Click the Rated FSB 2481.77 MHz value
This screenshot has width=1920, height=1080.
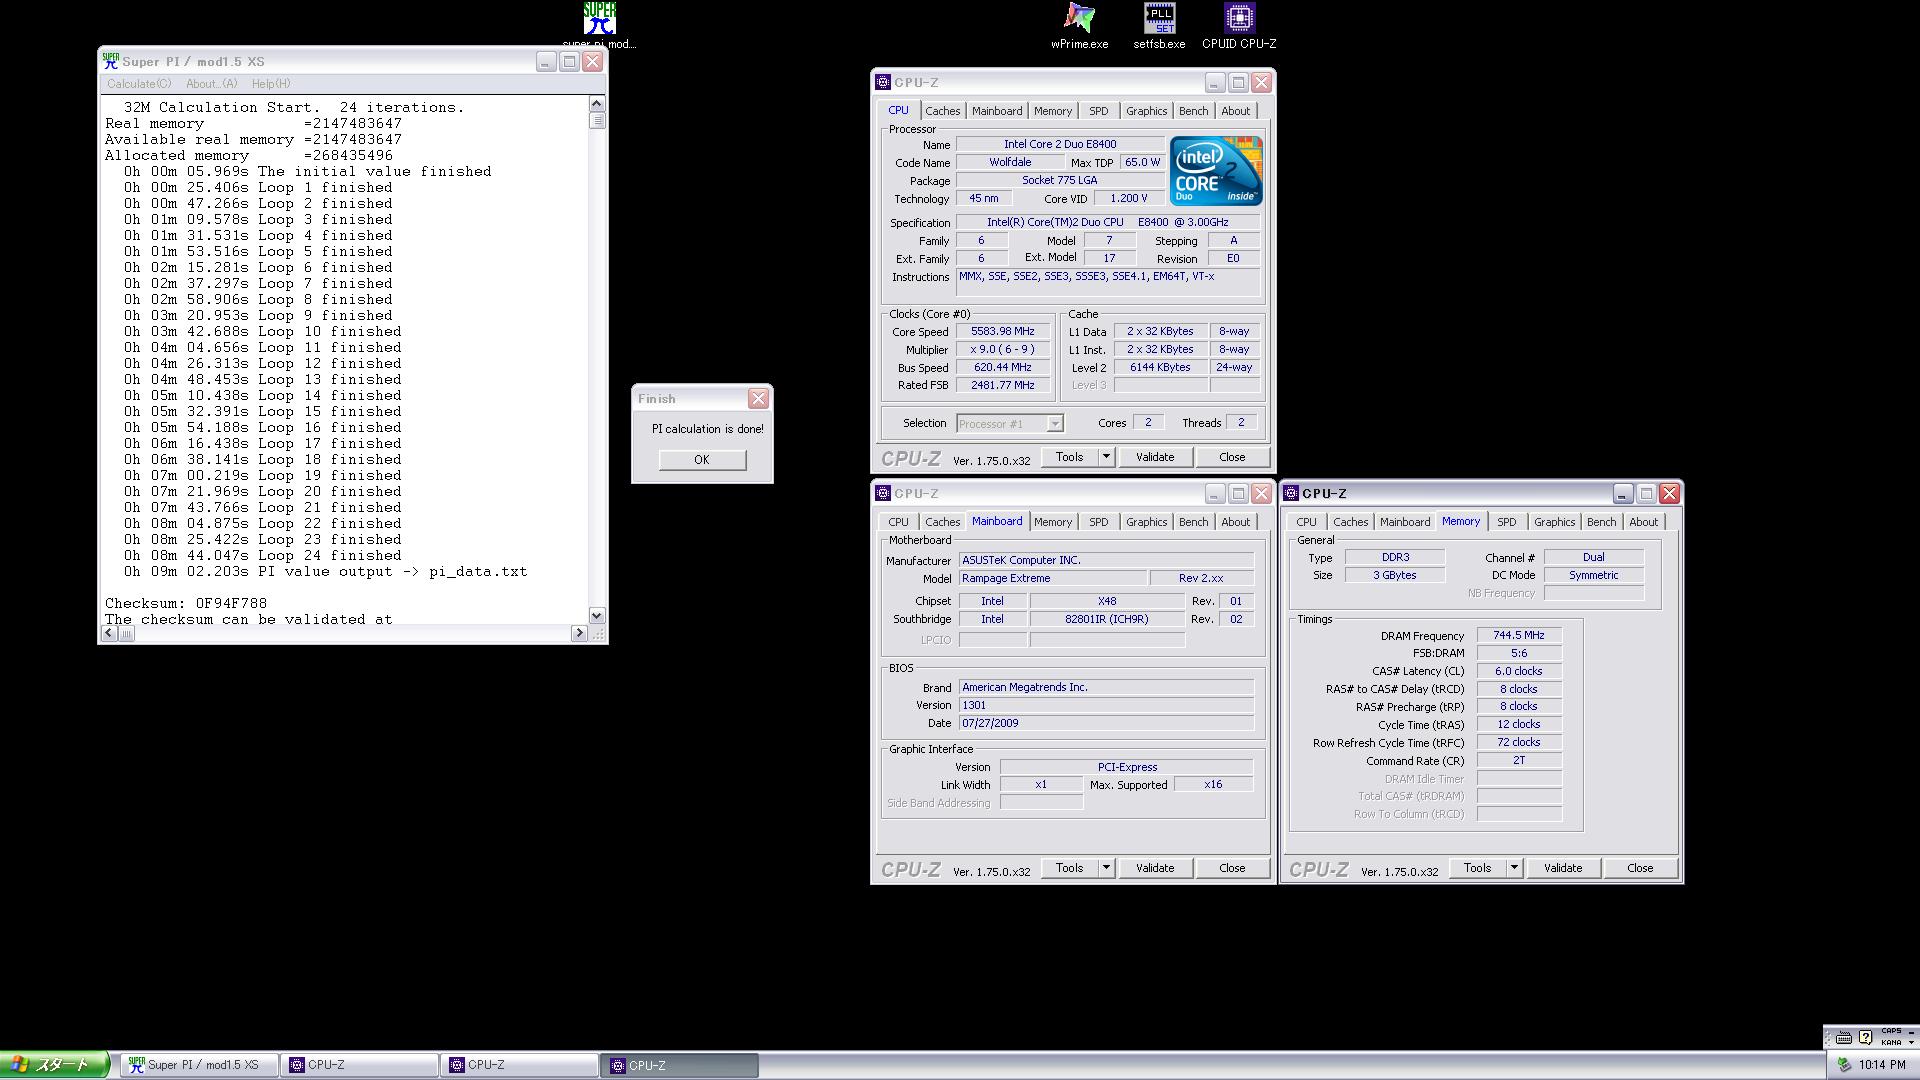(x=1002, y=386)
